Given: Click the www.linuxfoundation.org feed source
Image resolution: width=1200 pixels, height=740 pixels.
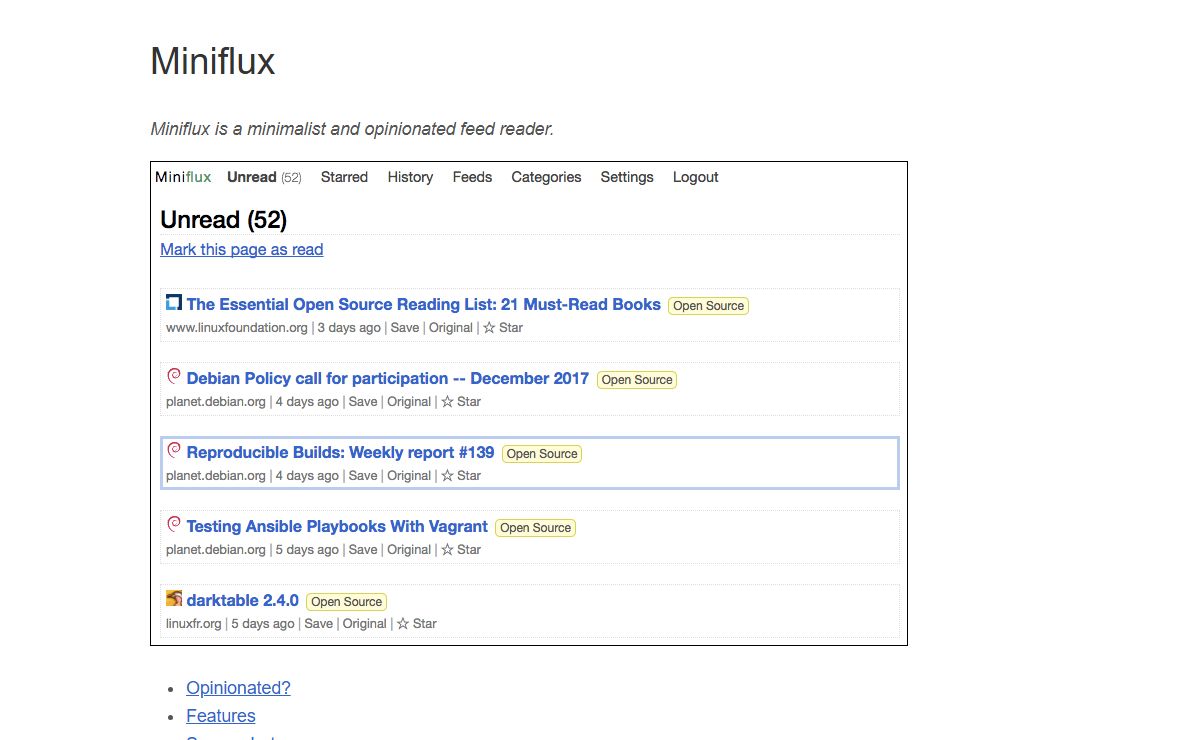Looking at the screenshot, I should 237,328.
